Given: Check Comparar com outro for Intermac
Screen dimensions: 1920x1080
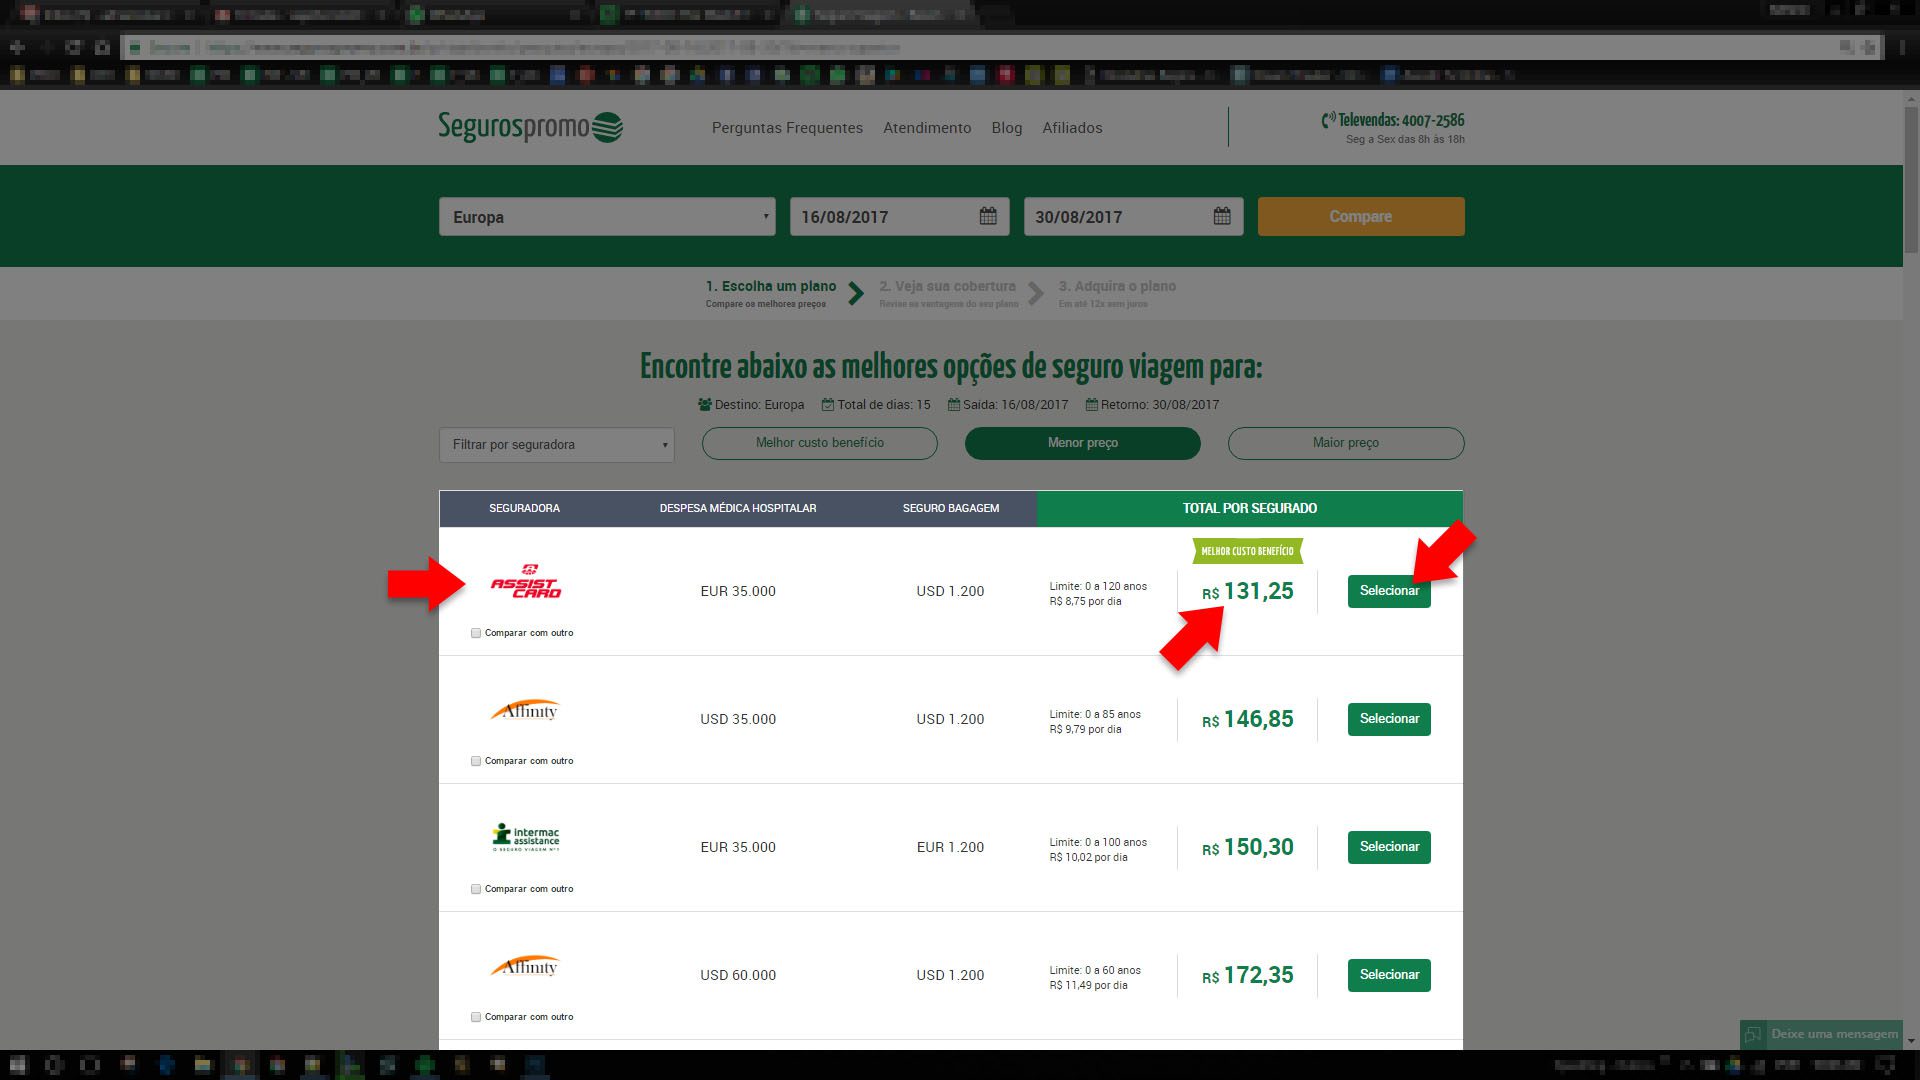Looking at the screenshot, I should coord(476,889).
